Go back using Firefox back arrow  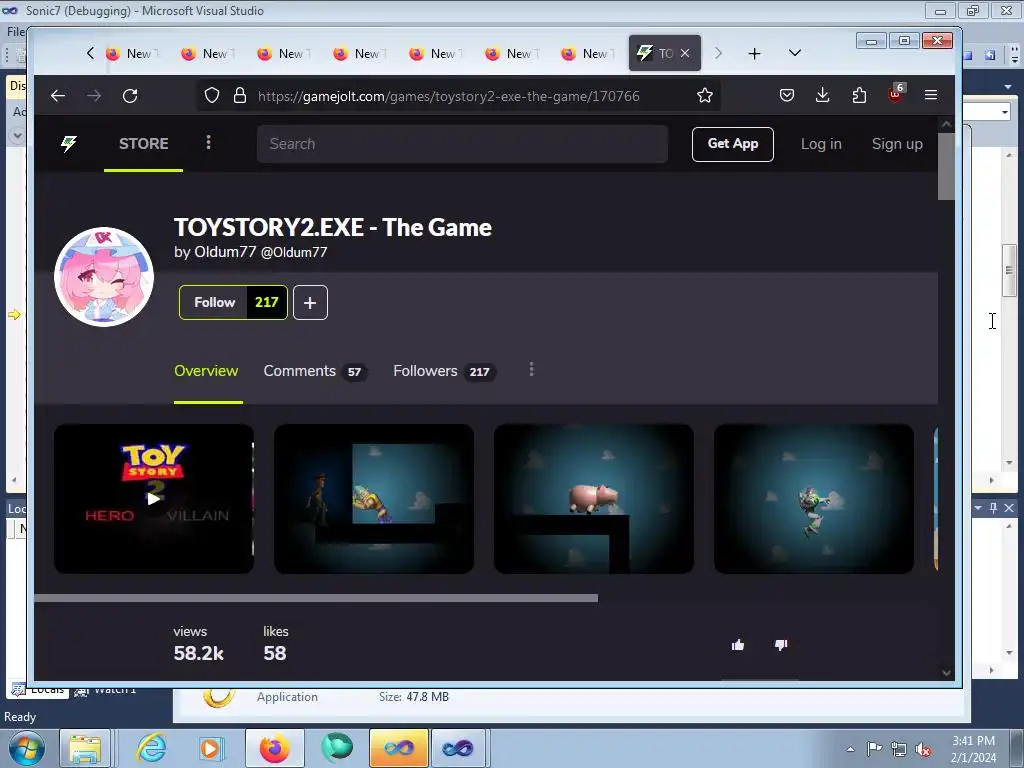(x=58, y=96)
